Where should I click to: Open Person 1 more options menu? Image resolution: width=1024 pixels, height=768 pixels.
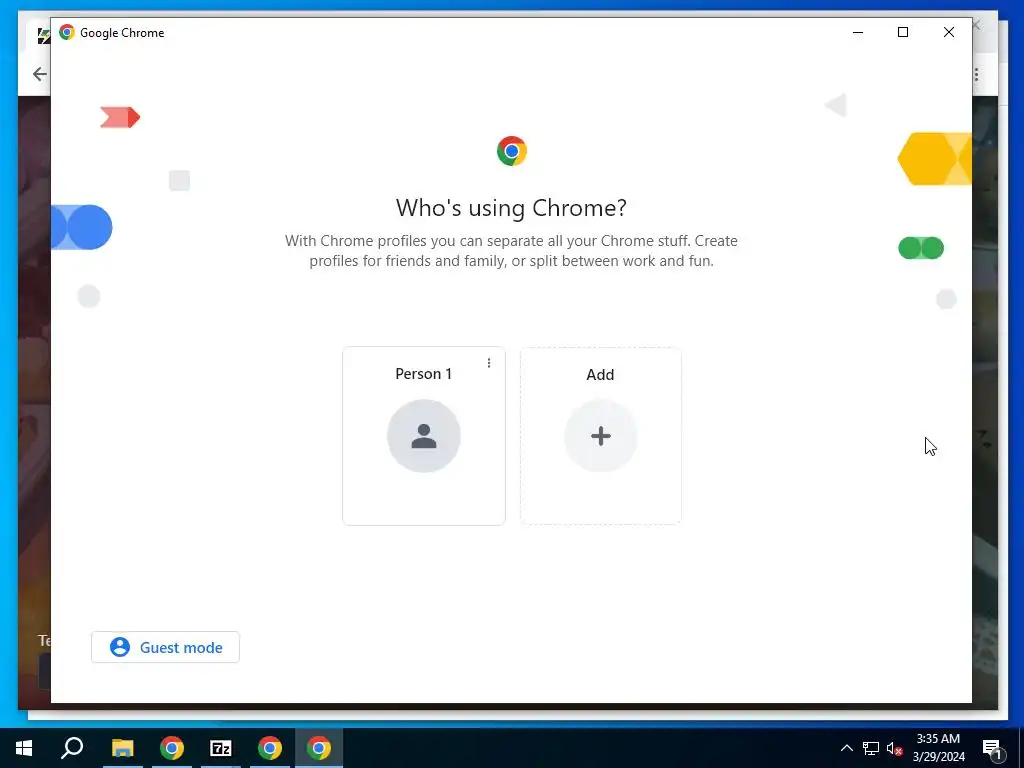point(488,363)
